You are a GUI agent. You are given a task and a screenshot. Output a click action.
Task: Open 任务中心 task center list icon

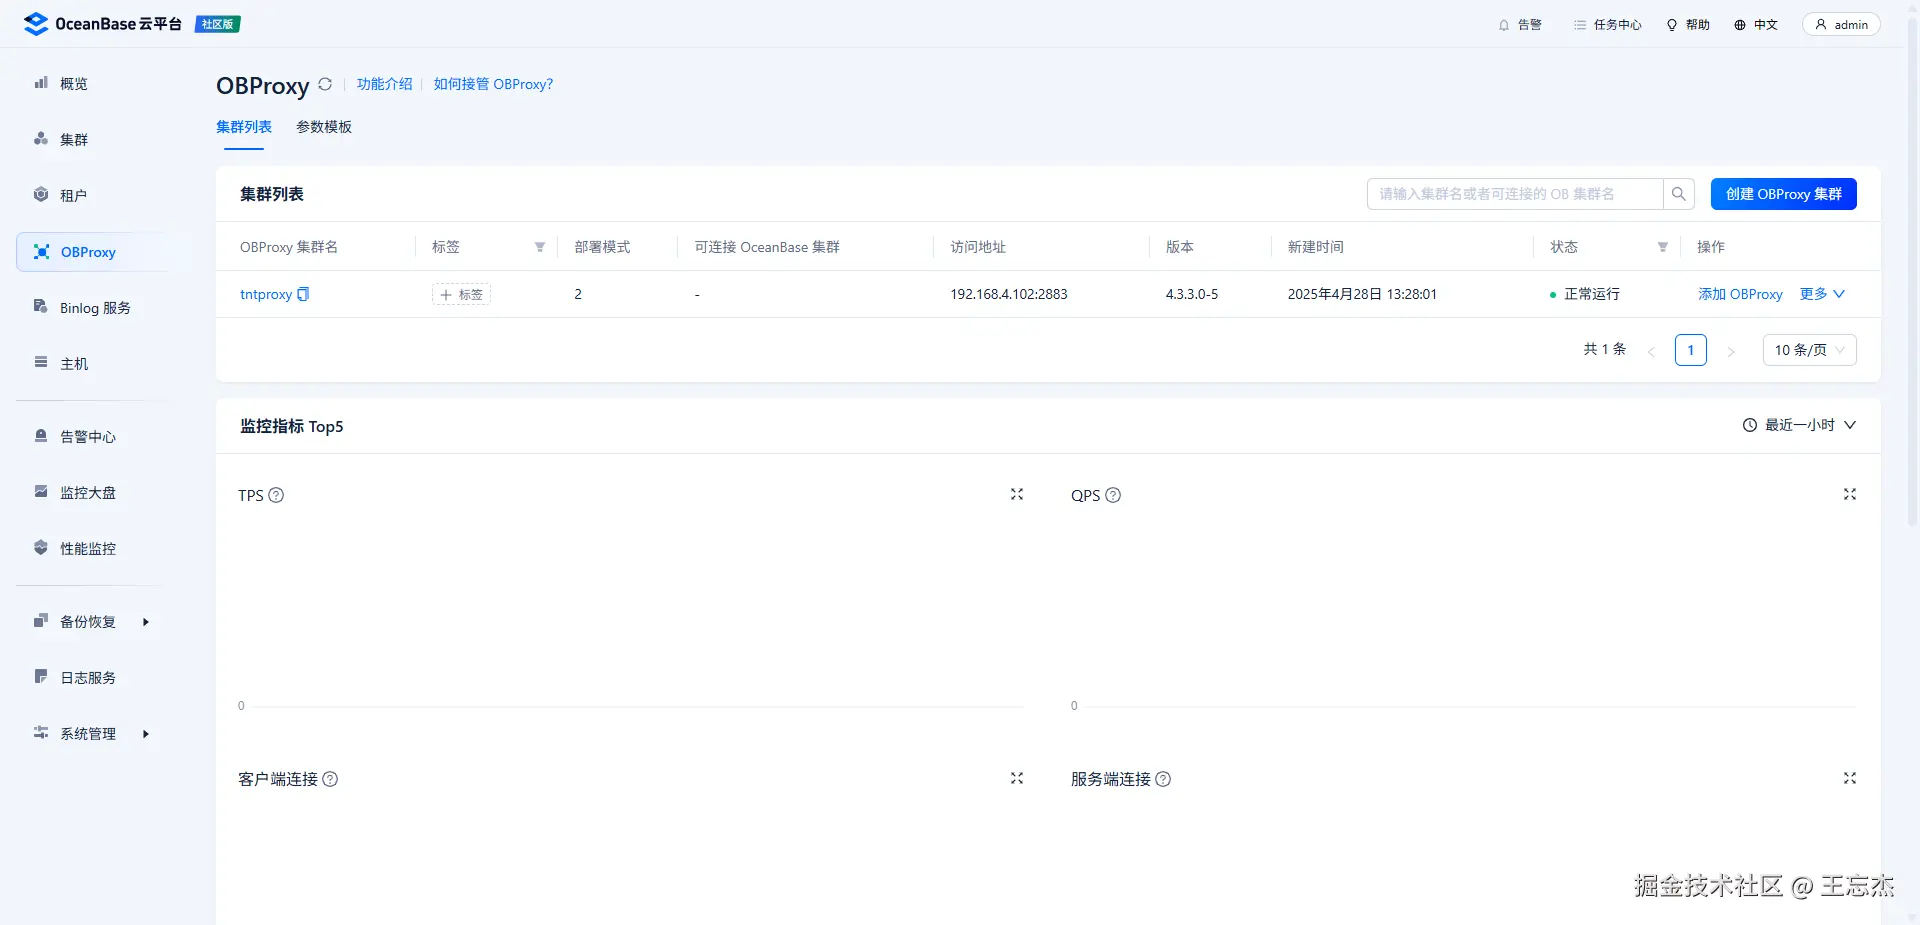1580,25
